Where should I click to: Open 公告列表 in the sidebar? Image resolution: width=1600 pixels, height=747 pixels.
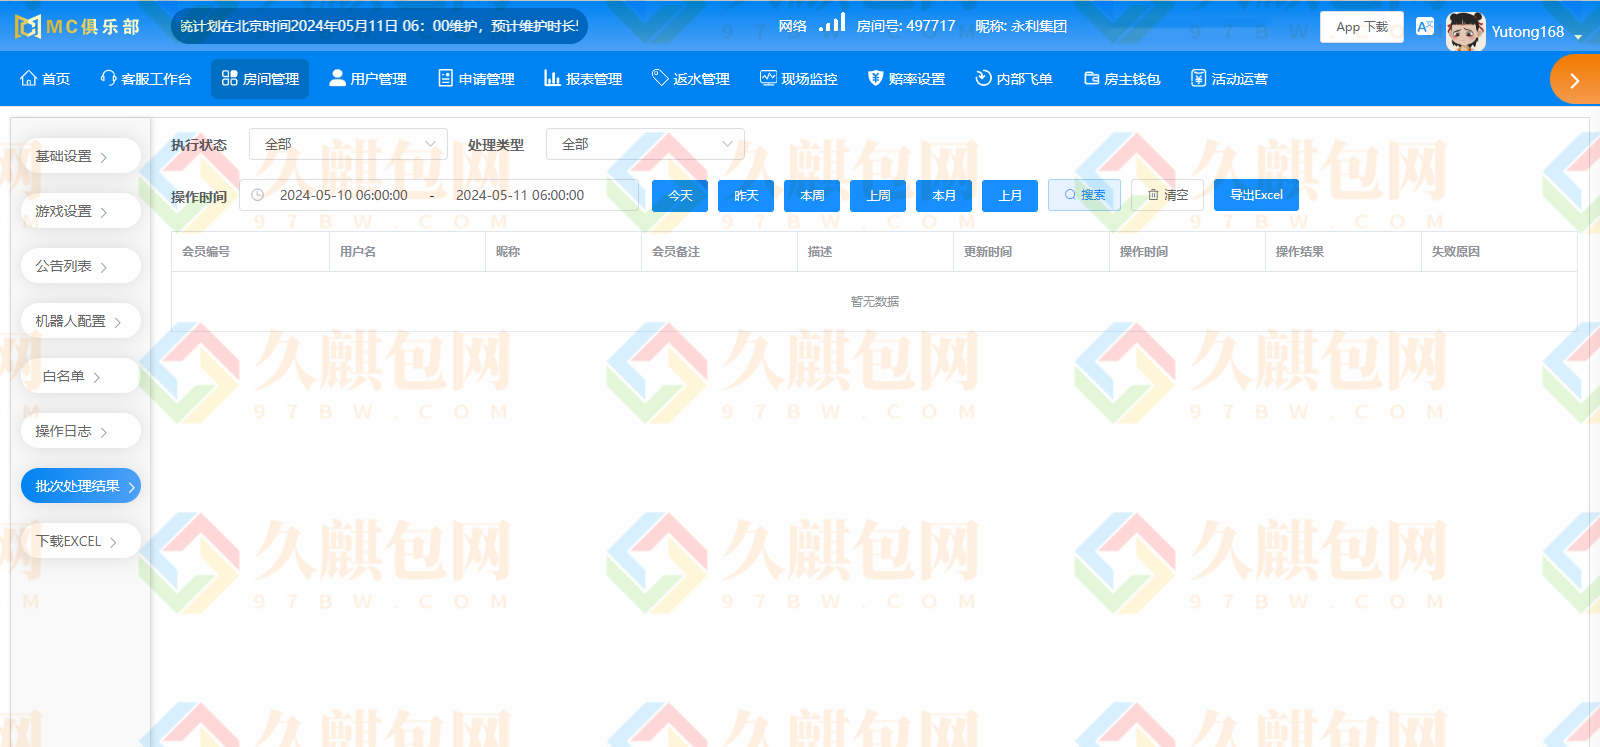point(81,266)
